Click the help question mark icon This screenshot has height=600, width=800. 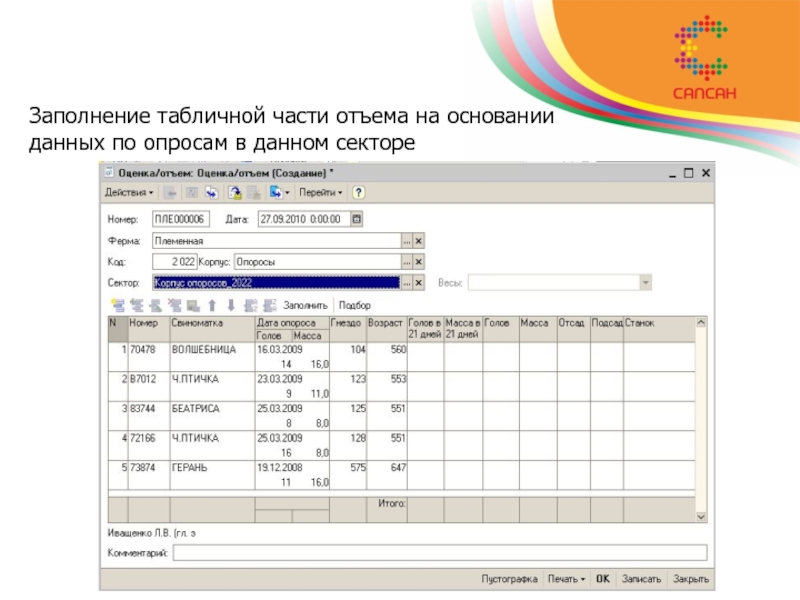pyautogui.click(x=358, y=192)
